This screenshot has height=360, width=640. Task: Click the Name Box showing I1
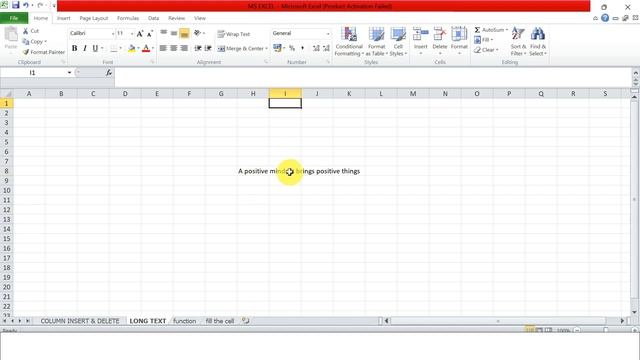tap(33, 73)
